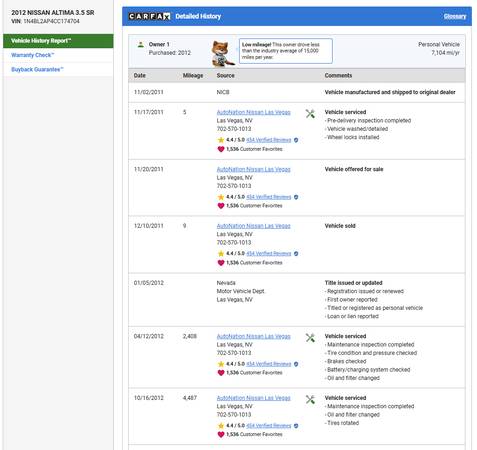
Task: Click the 4,487 mileage value
Action: (190, 398)
